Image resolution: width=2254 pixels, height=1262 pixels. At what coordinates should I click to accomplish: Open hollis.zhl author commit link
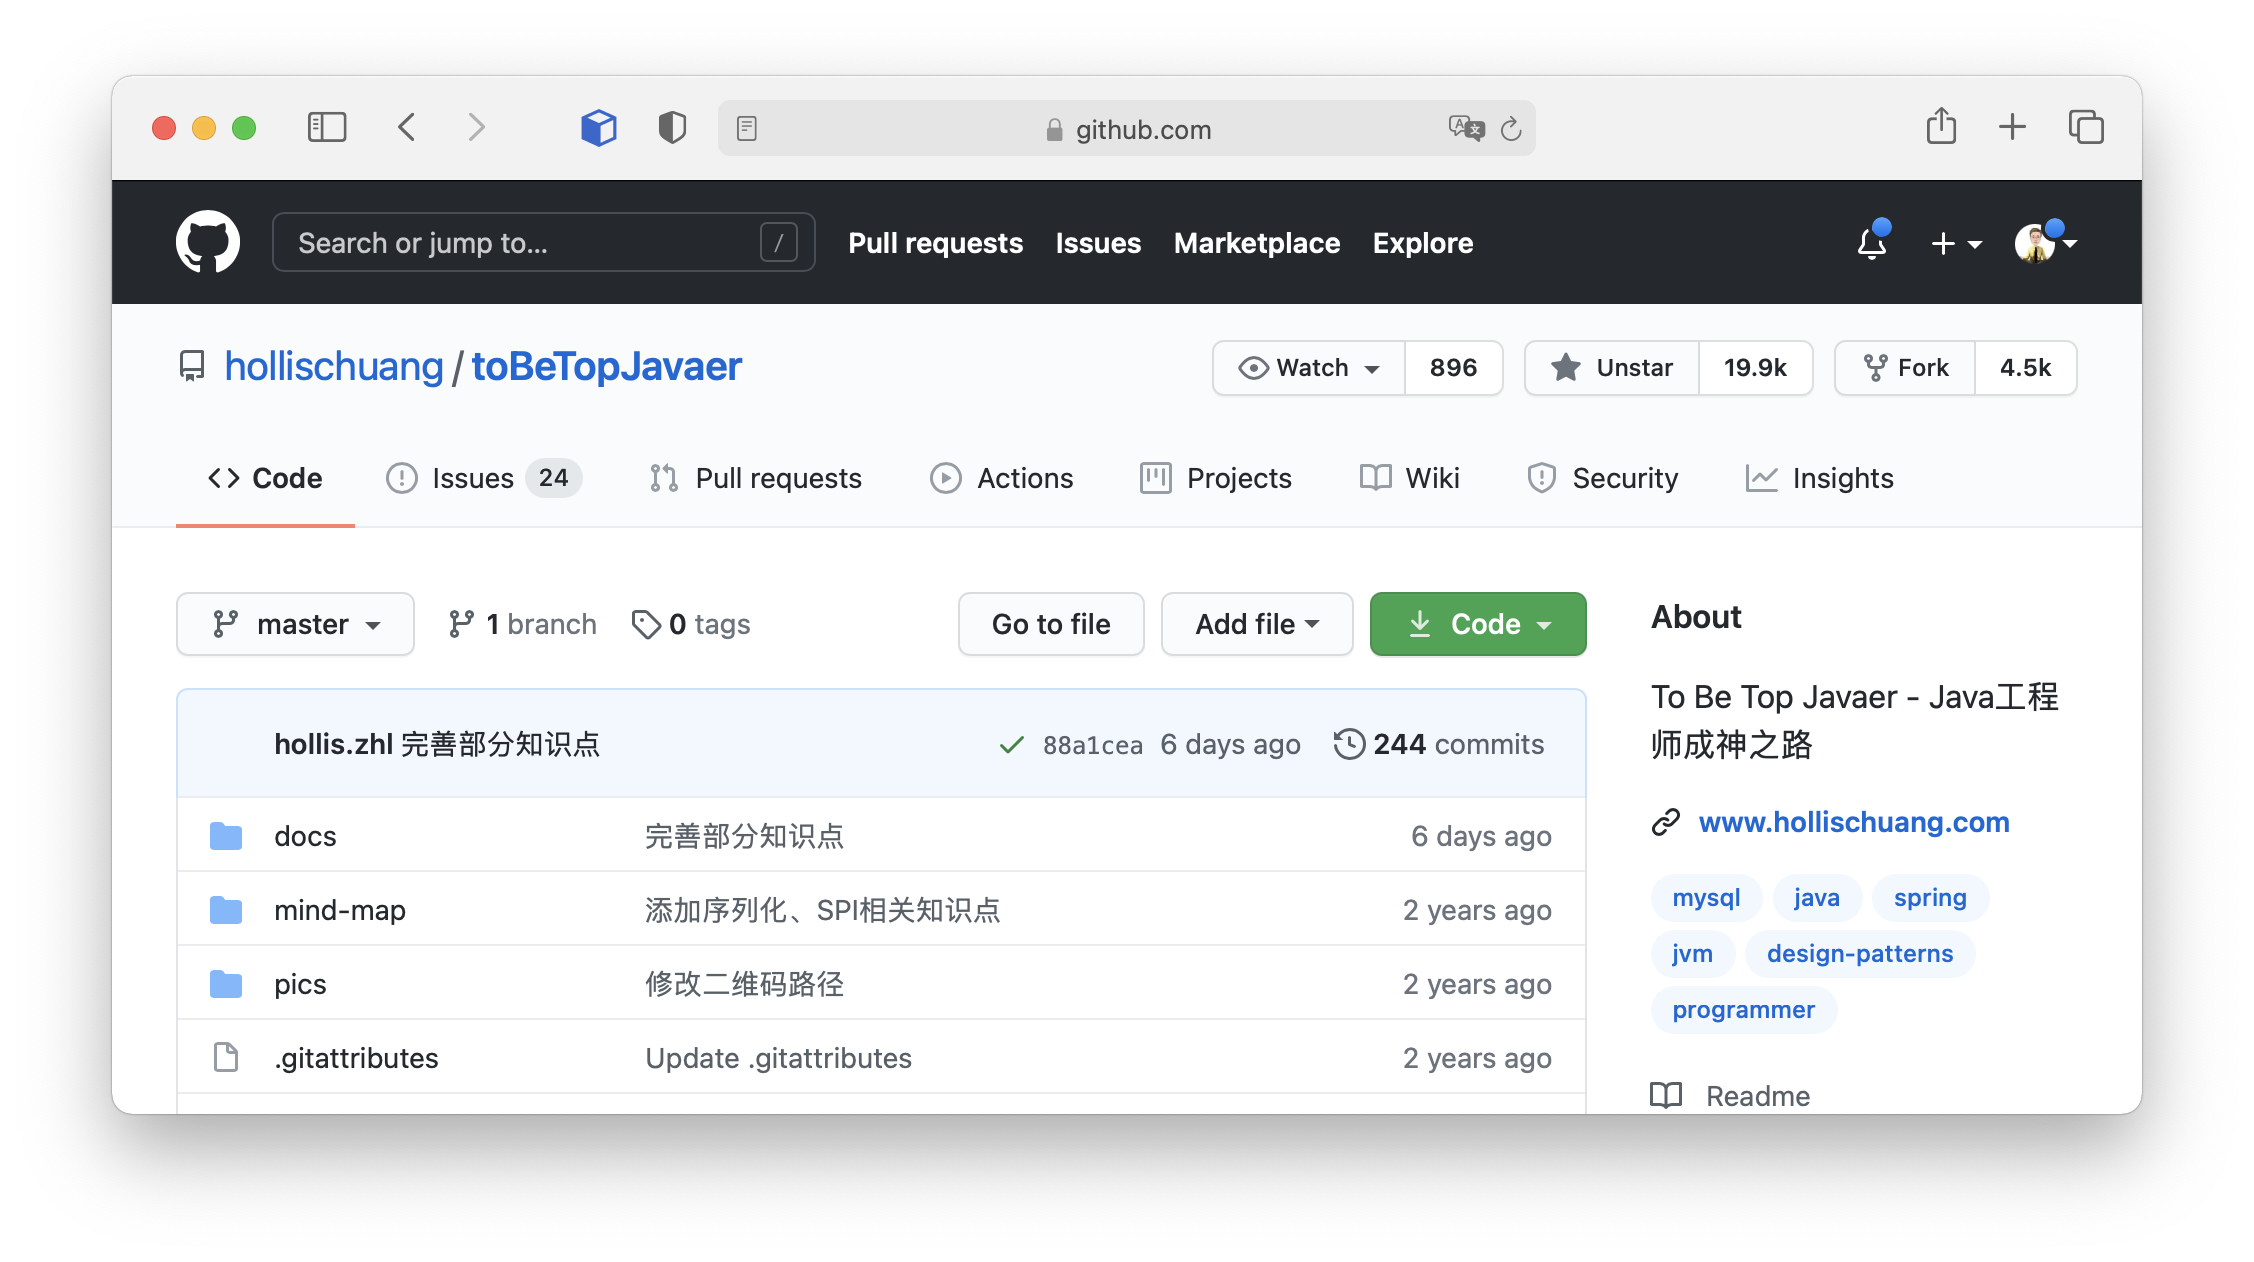point(333,744)
